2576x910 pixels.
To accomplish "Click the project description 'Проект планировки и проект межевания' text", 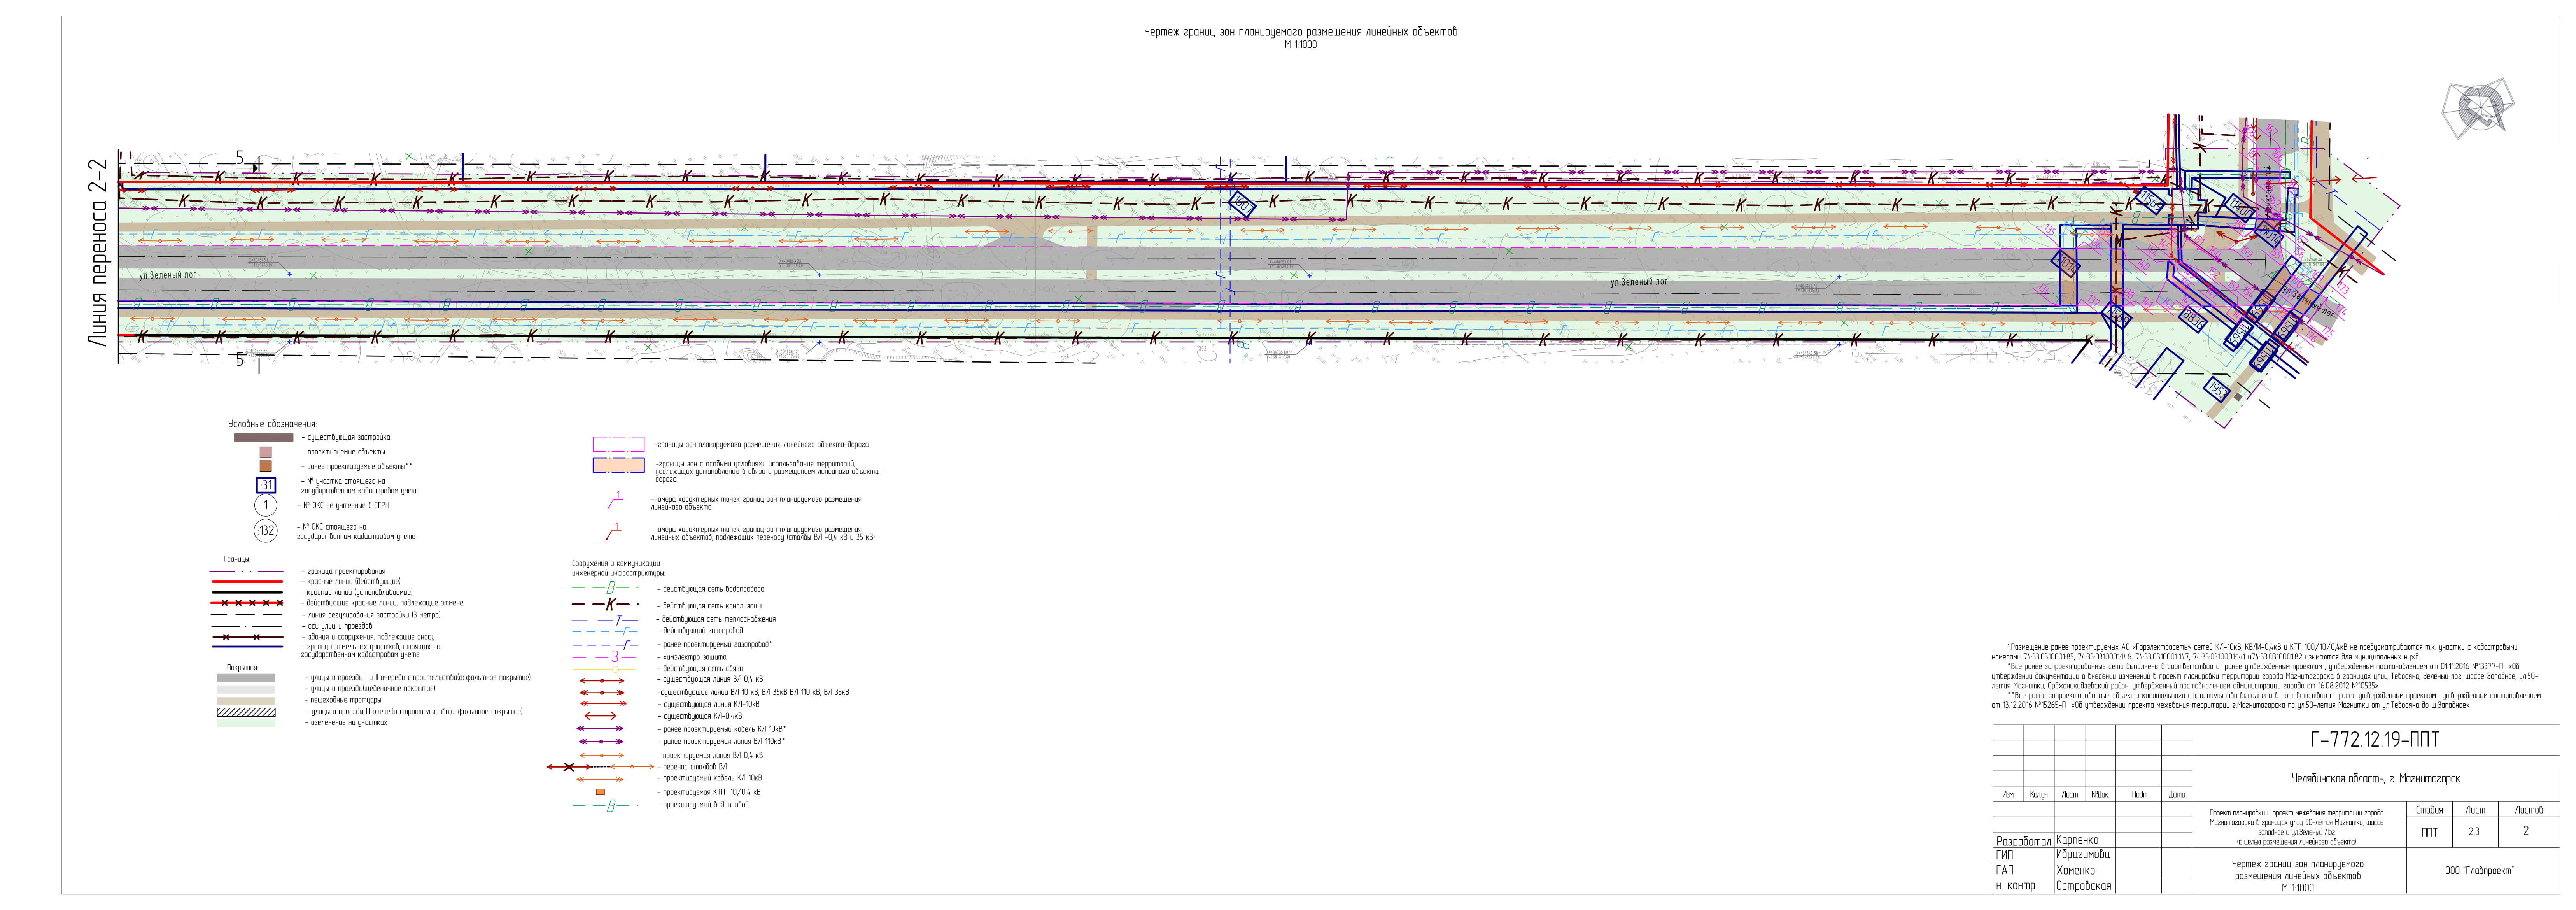I will 2297,827.
